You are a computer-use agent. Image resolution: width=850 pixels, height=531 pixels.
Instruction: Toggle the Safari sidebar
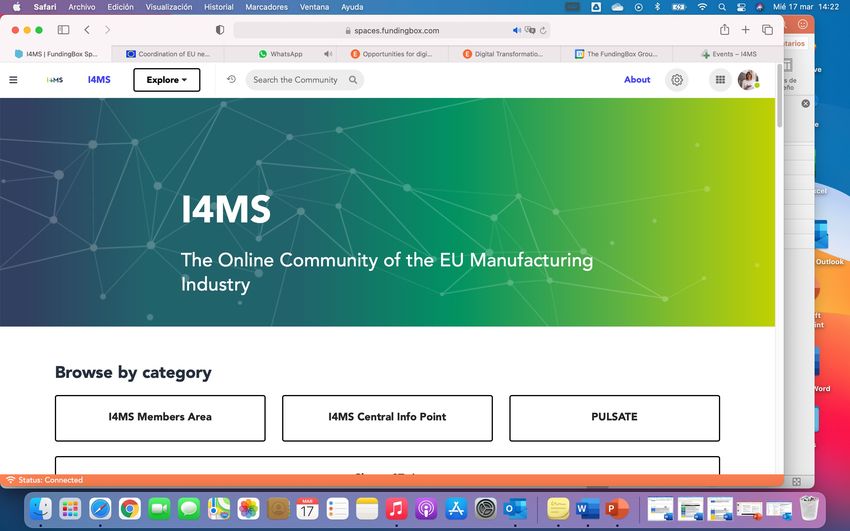(x=63, y=30)
